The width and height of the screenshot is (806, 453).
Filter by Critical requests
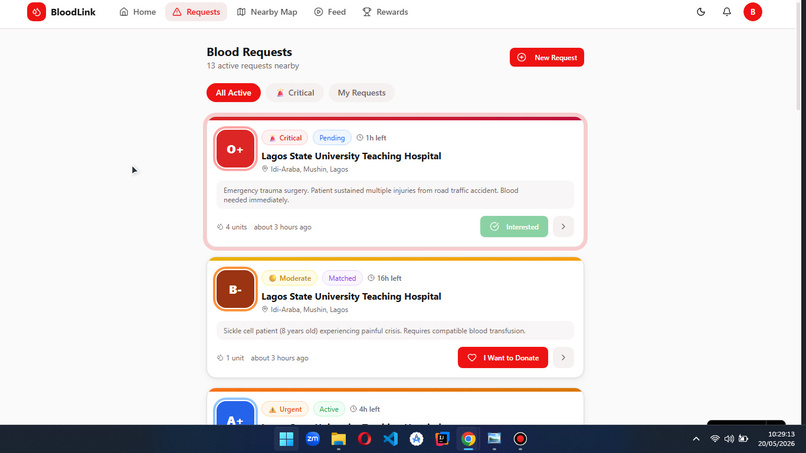pos(295,93)
